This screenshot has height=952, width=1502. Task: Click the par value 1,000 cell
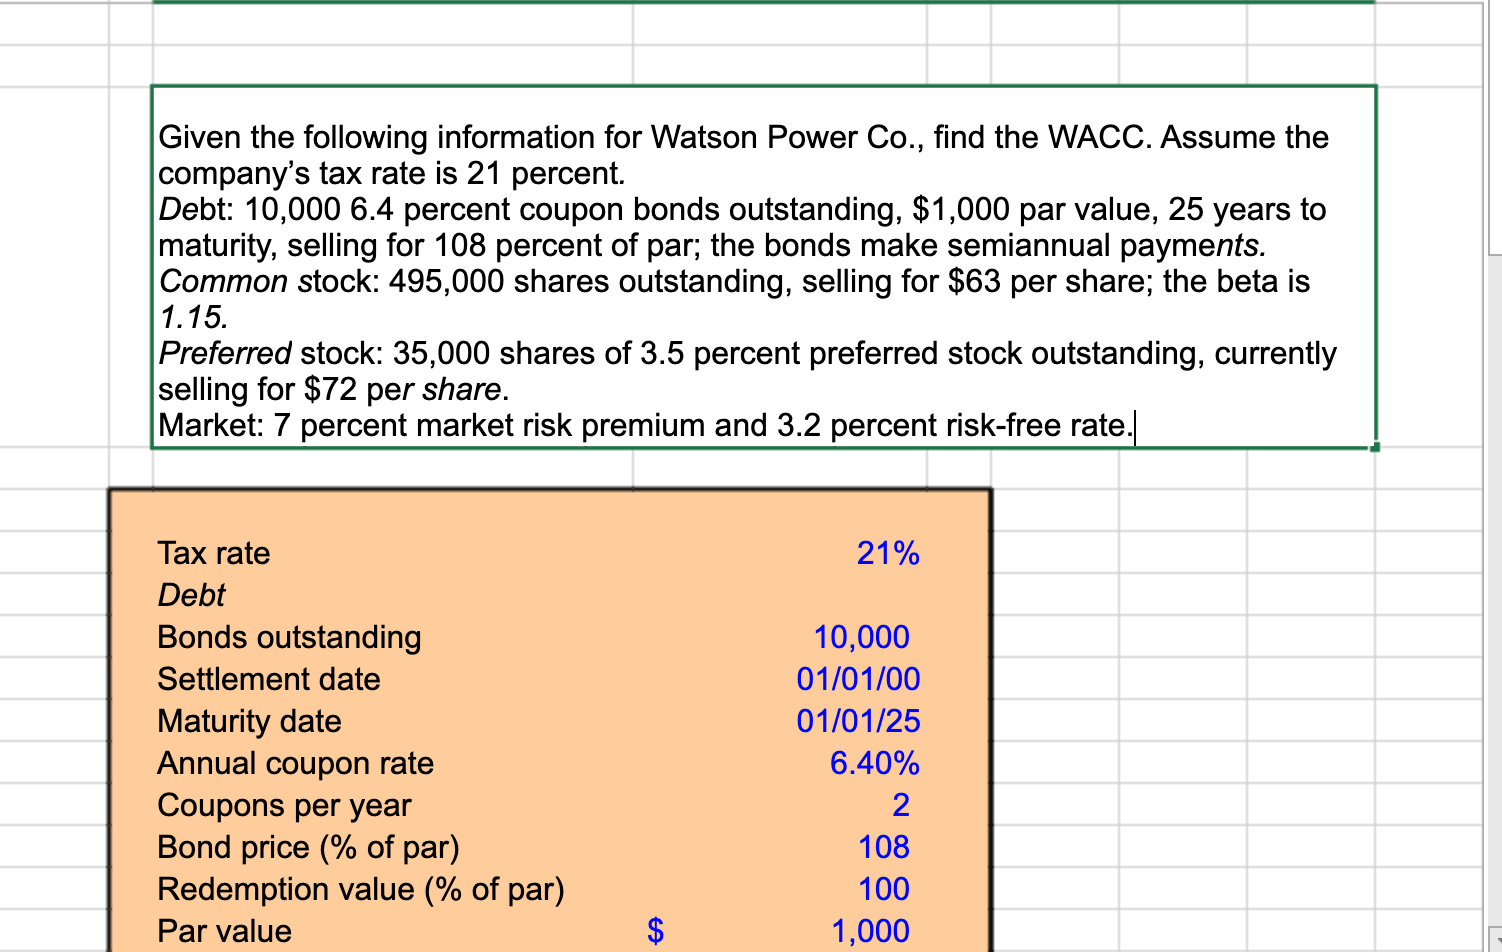tap(870, 931)
